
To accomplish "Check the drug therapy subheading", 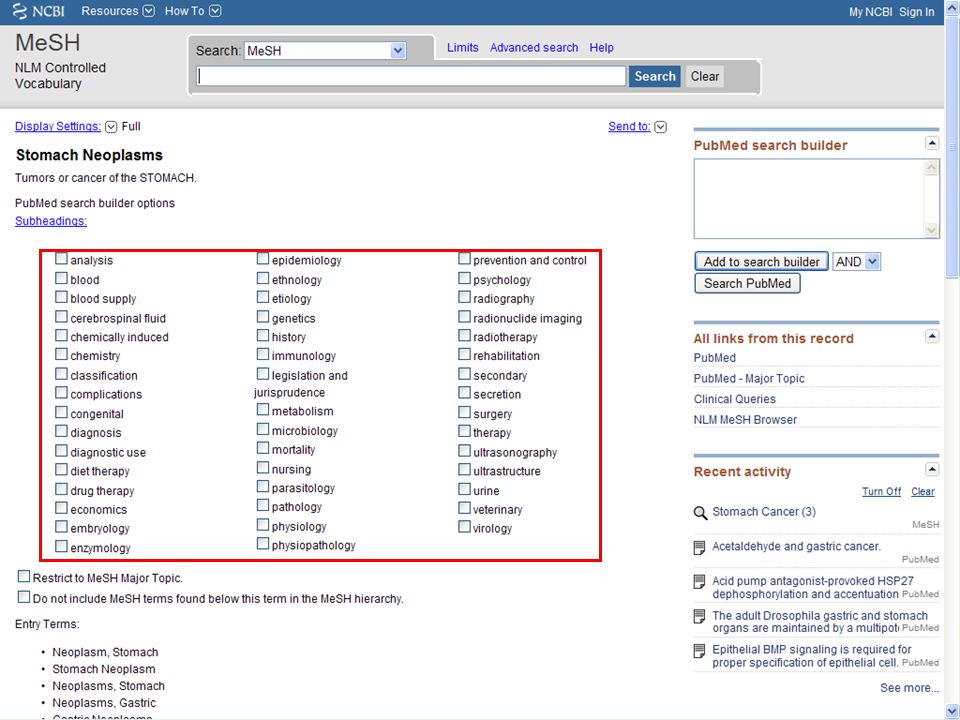I will point(61,489).
